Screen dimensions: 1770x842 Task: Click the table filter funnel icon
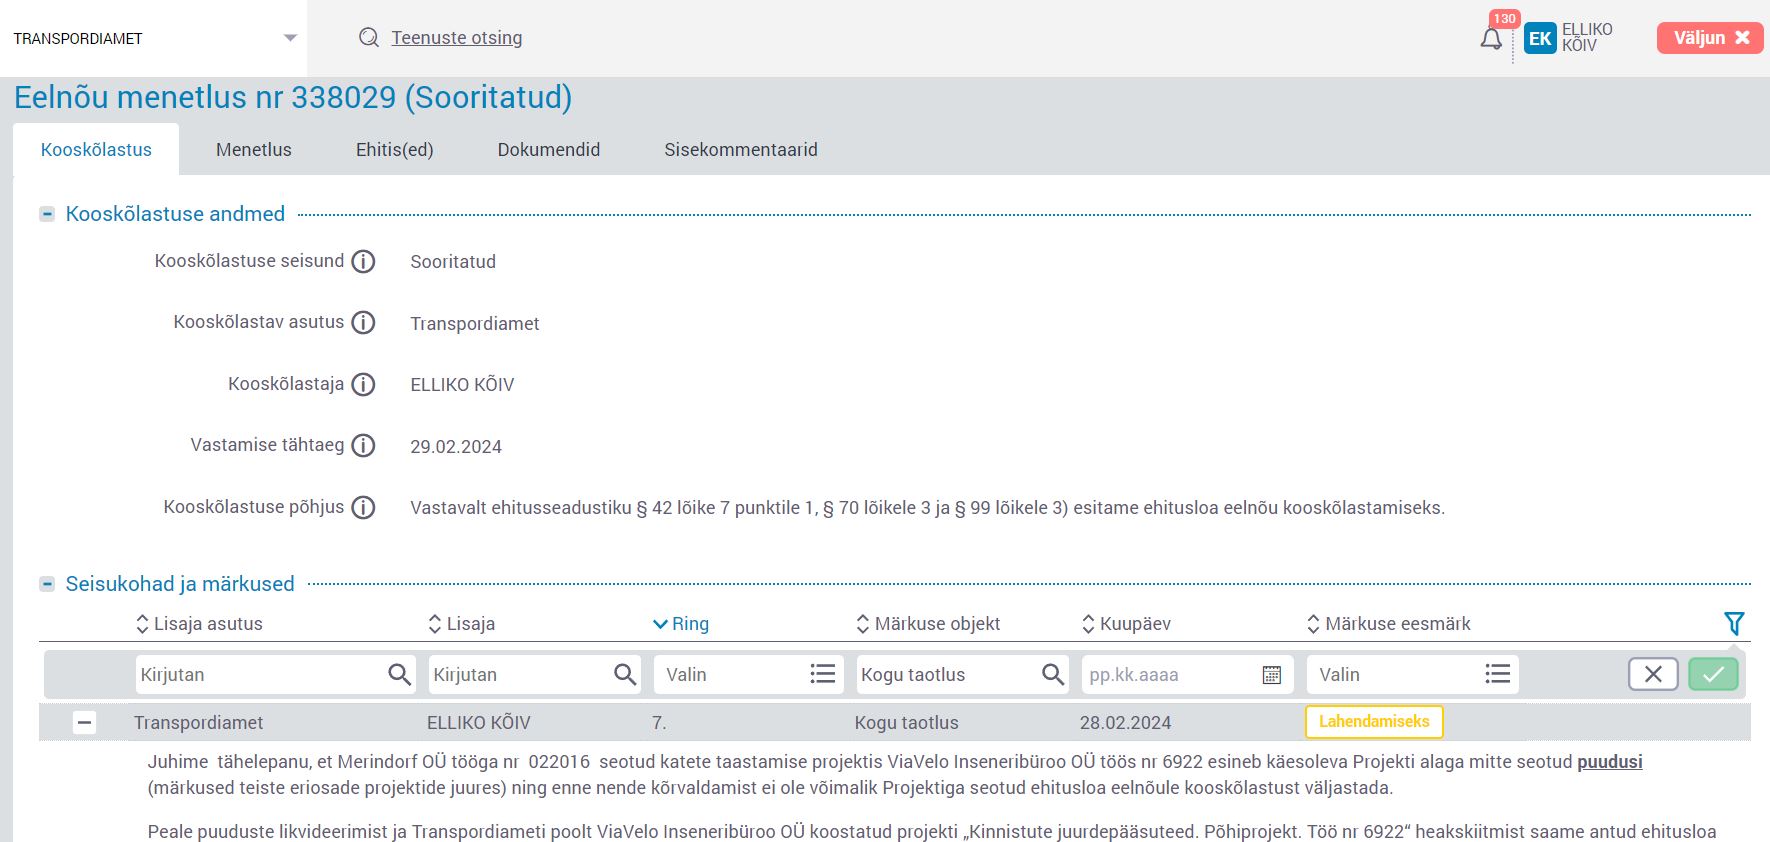[x=1734, y=623]
